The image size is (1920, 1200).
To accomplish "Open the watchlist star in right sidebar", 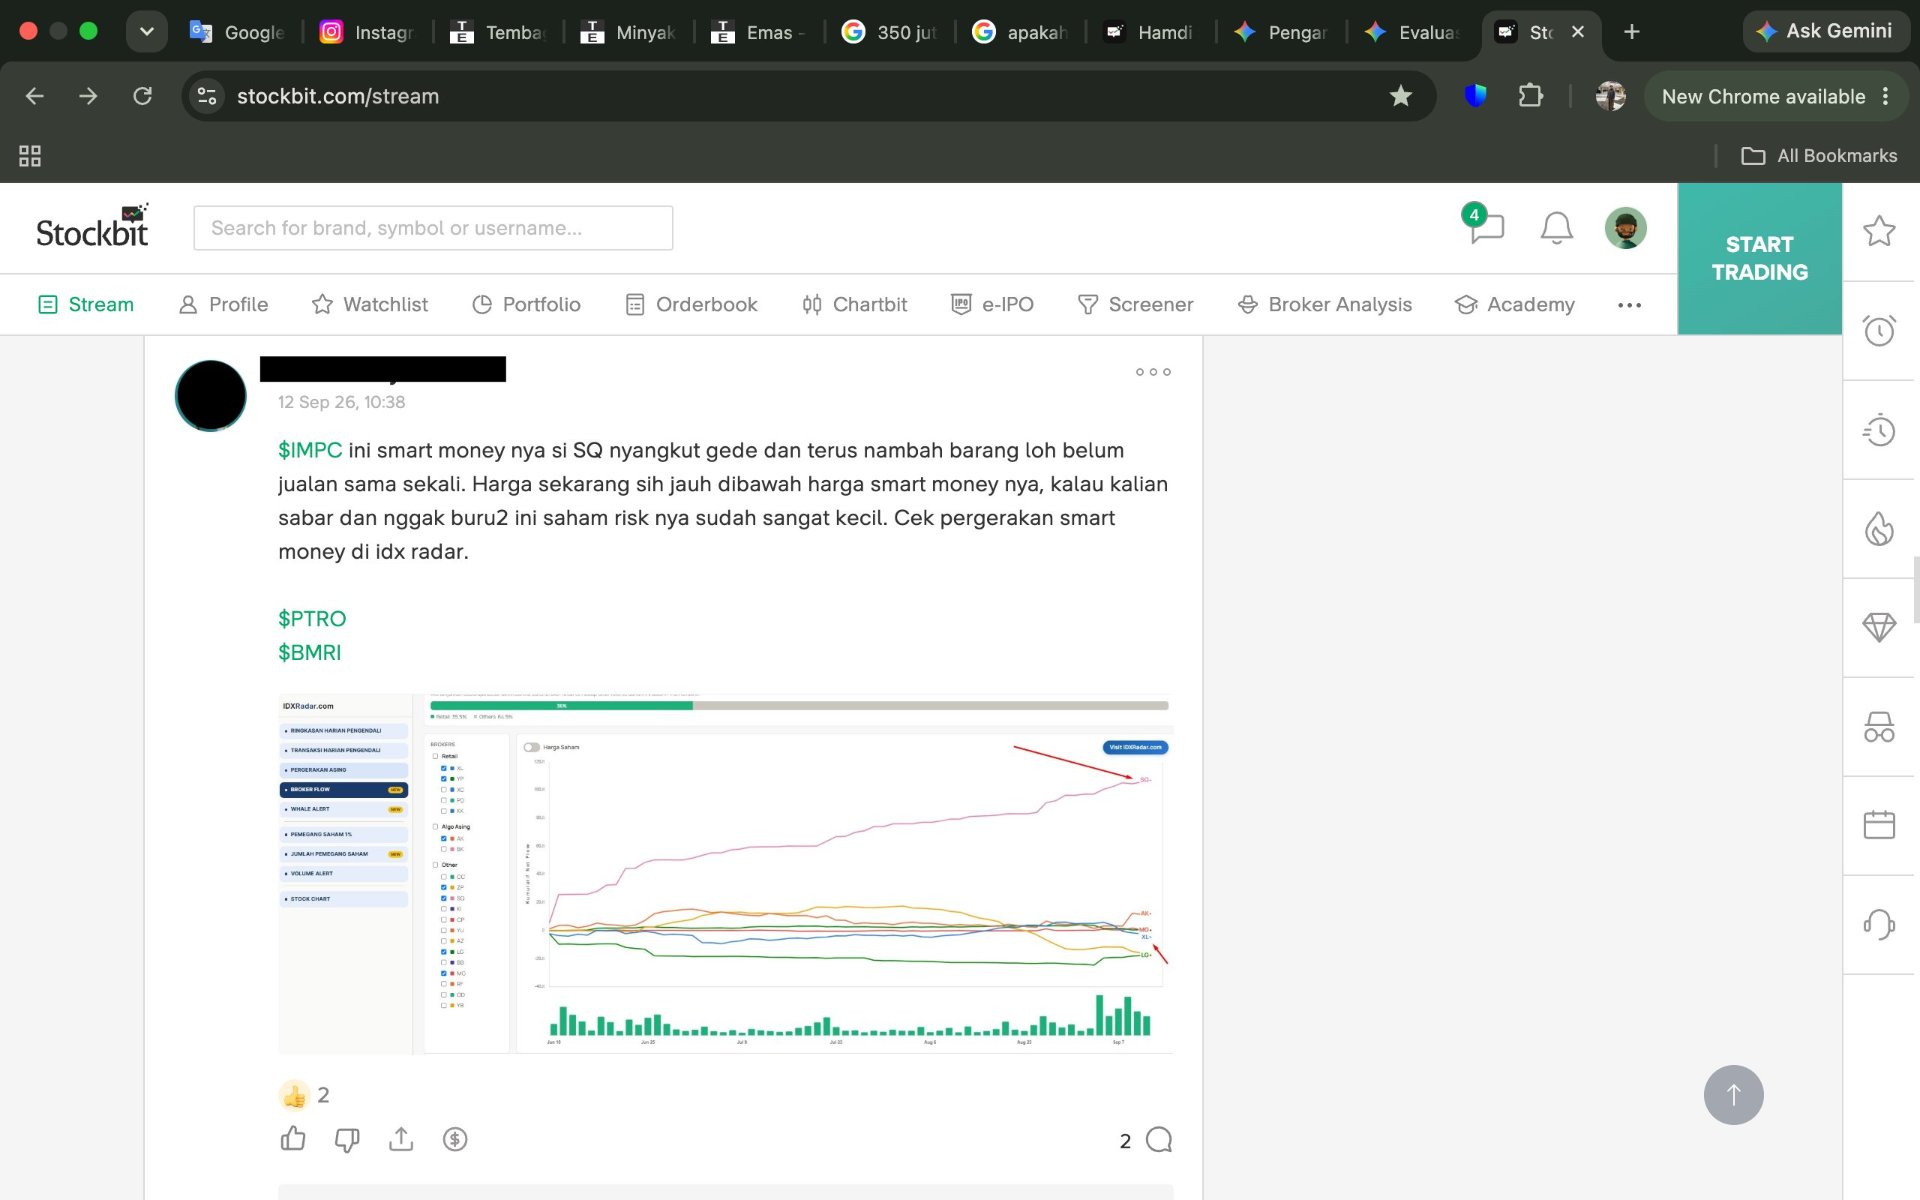I will [1879, 231].
